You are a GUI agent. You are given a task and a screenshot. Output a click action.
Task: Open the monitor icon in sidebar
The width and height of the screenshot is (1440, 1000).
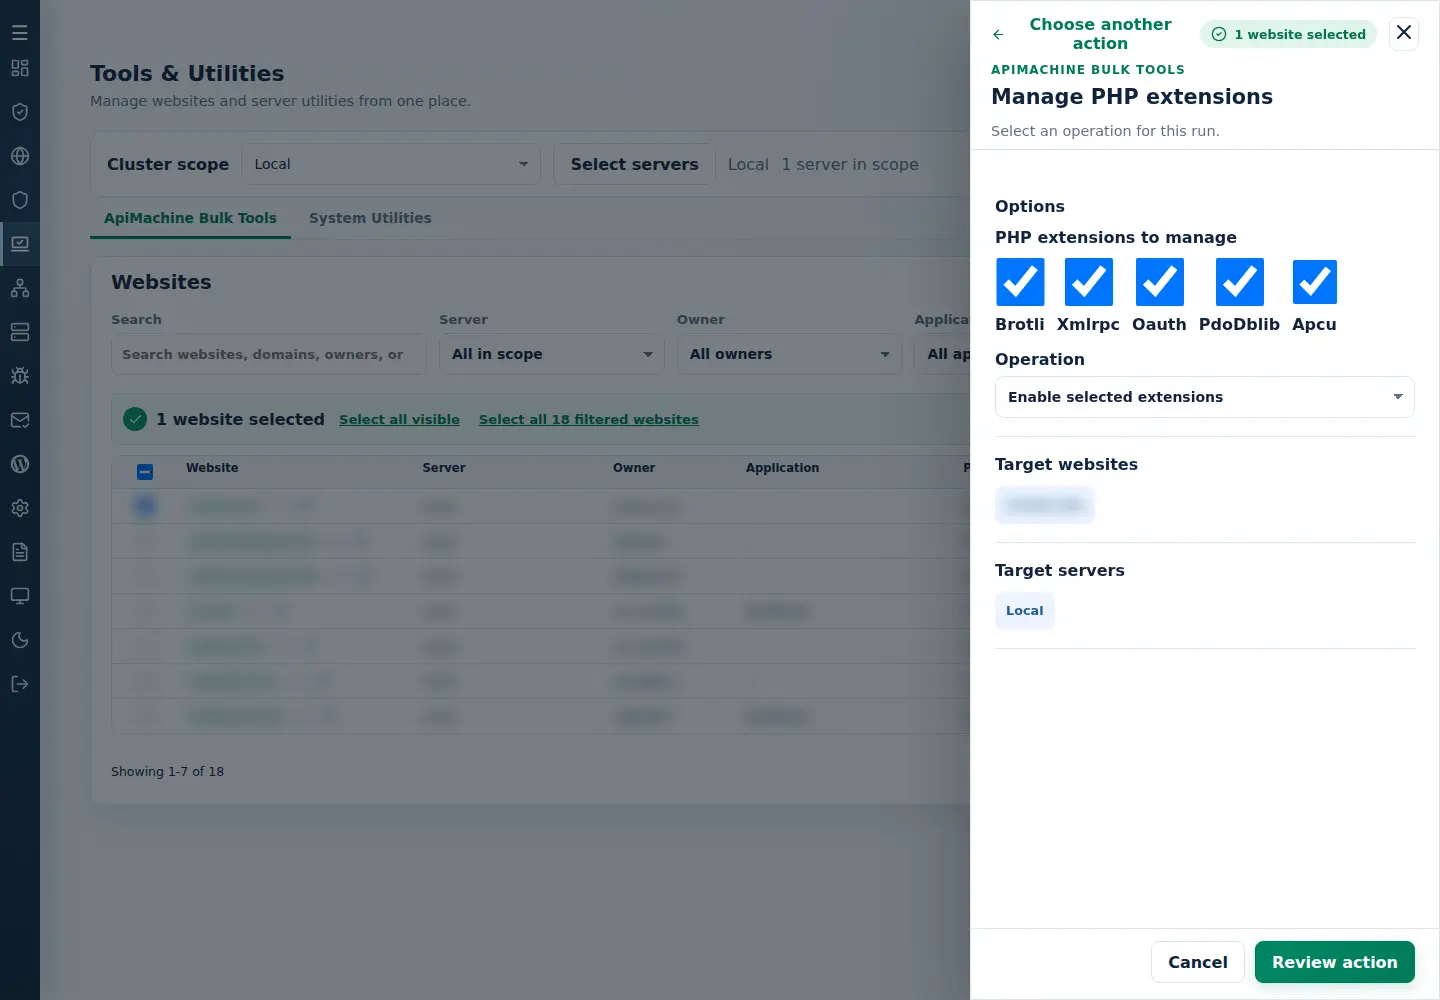tap(20, 596)
